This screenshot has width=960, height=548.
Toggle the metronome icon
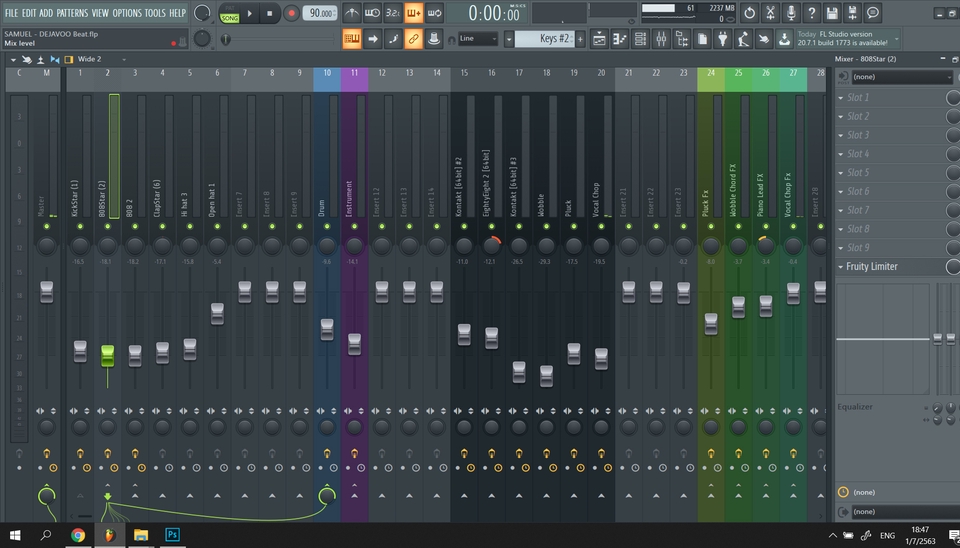(351, 12)
